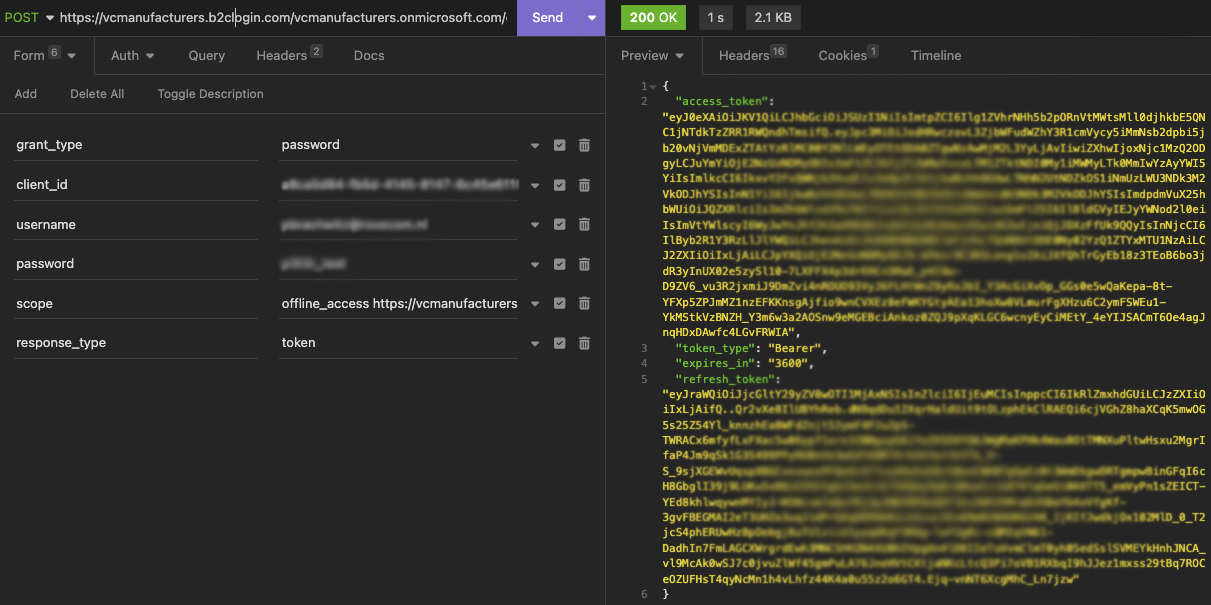This screenshot has width=1211, height=605.
Task: Collapse the JSON root object arrow
Action: point(653,87)
